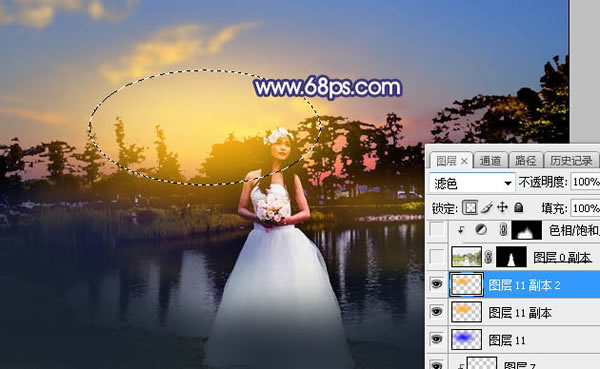The width and height of the screenshot is (600, 369).
Task: Click the lock all padlock icon
Action: click(518, 207)
